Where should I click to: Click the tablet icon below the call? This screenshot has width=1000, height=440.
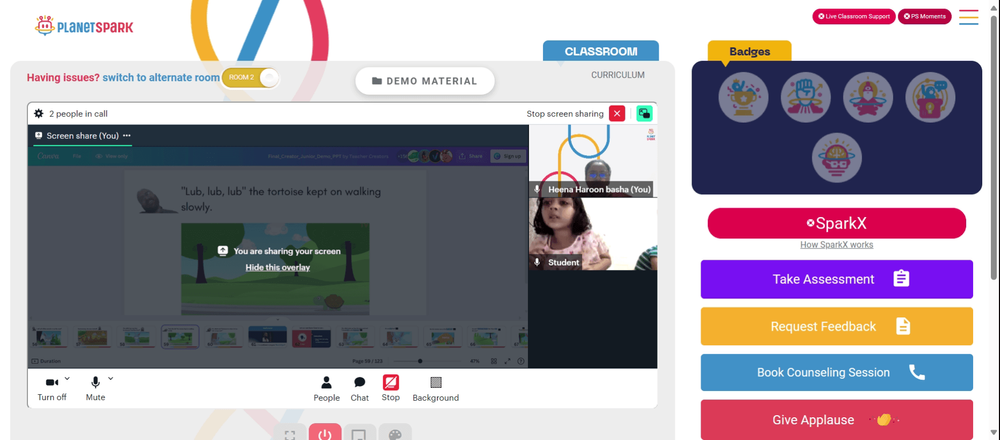(359, 435)
